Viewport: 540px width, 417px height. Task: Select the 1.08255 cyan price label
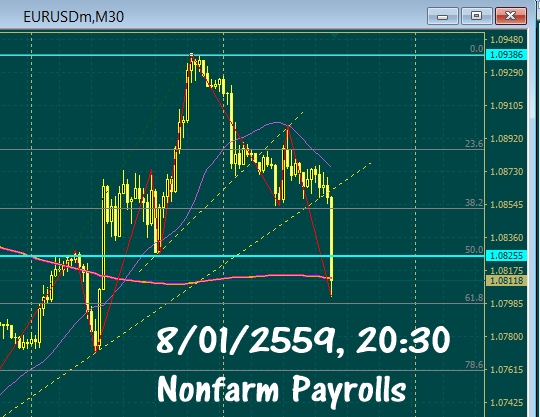coord(506,256)
